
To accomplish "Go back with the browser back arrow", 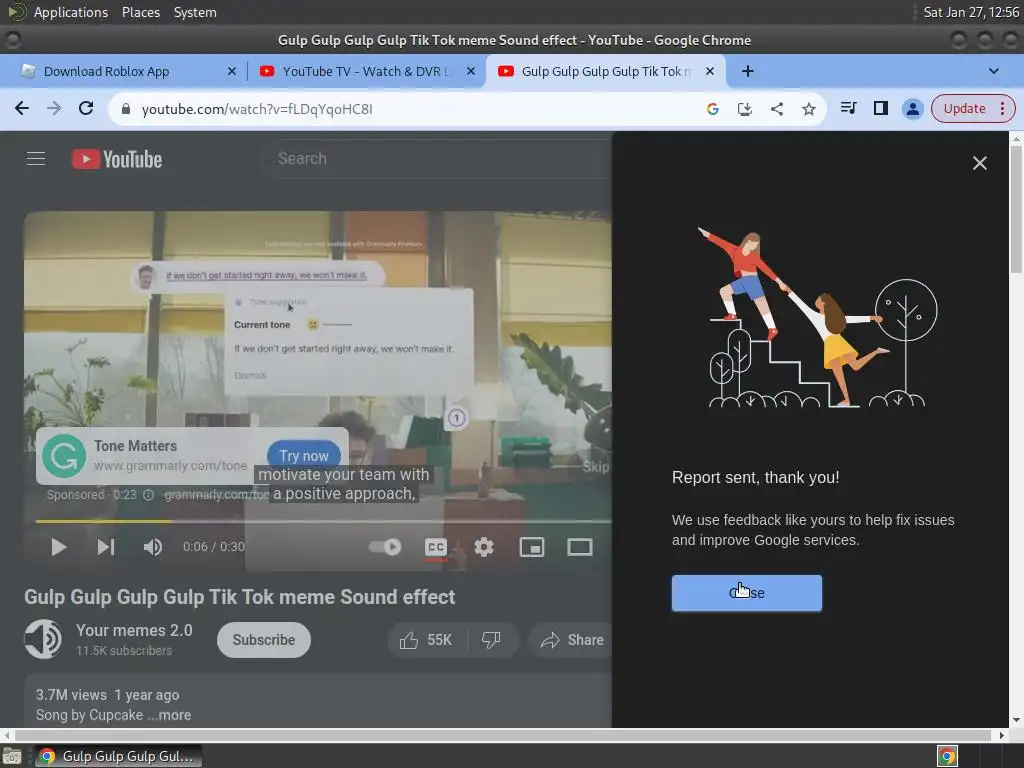I will (x=22, y=108).
